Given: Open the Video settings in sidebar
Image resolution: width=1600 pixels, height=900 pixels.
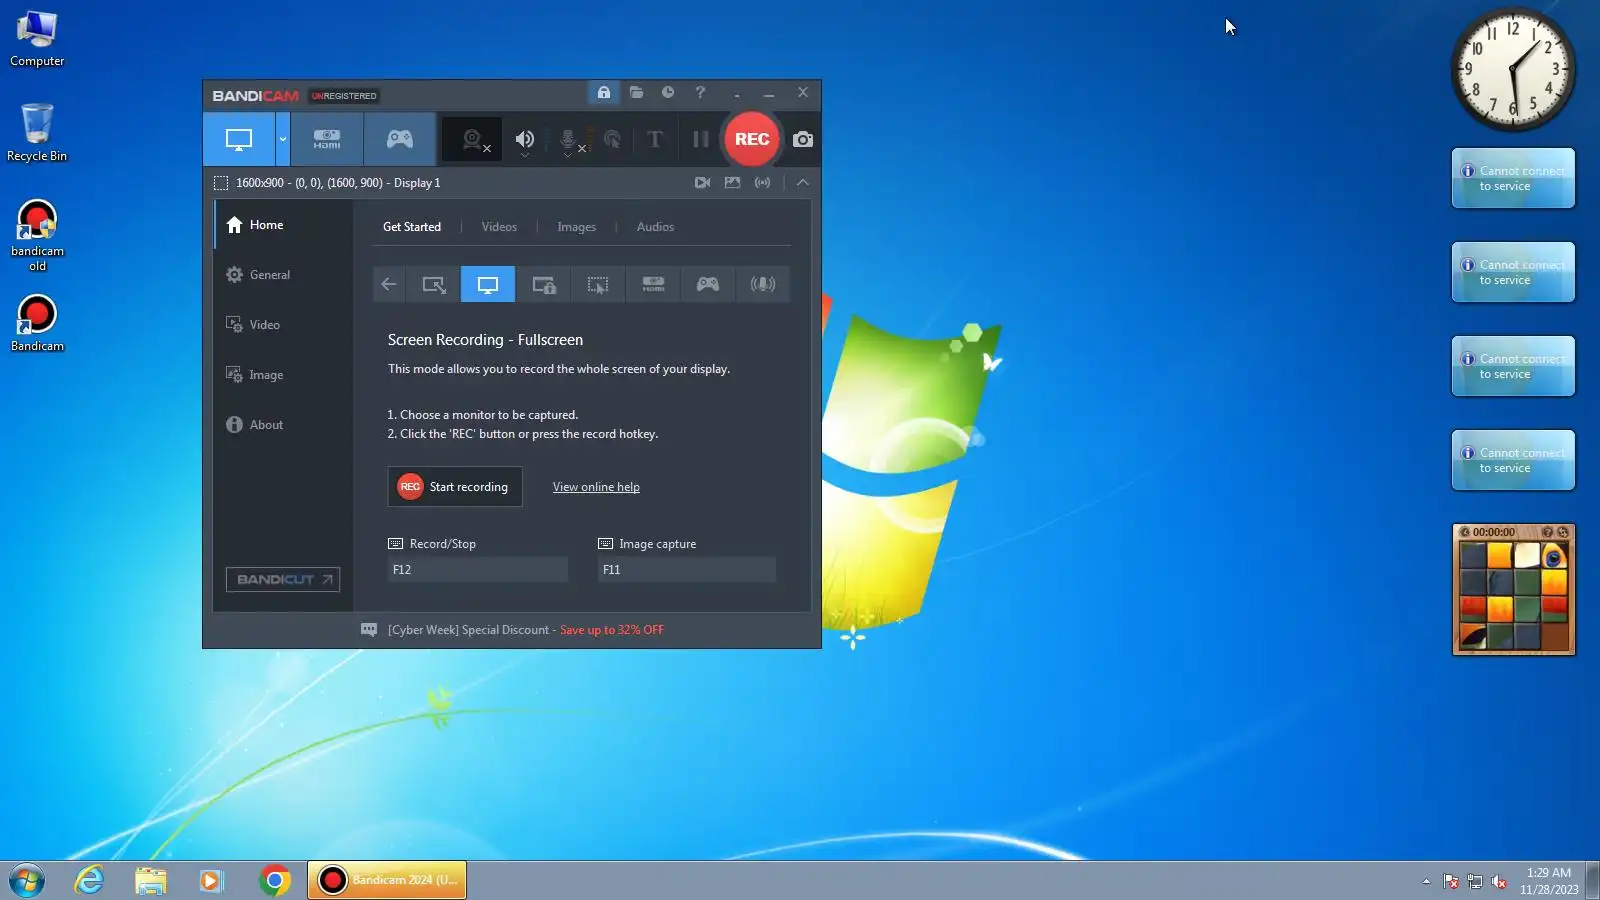Looking at the screenshot, I should pyautogui.click(x=283, y=325).
